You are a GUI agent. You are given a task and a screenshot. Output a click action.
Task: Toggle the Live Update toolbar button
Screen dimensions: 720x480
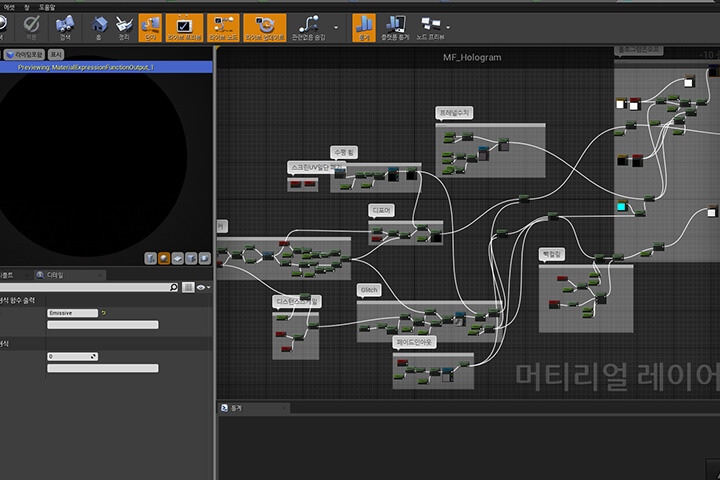coord(264,28)
